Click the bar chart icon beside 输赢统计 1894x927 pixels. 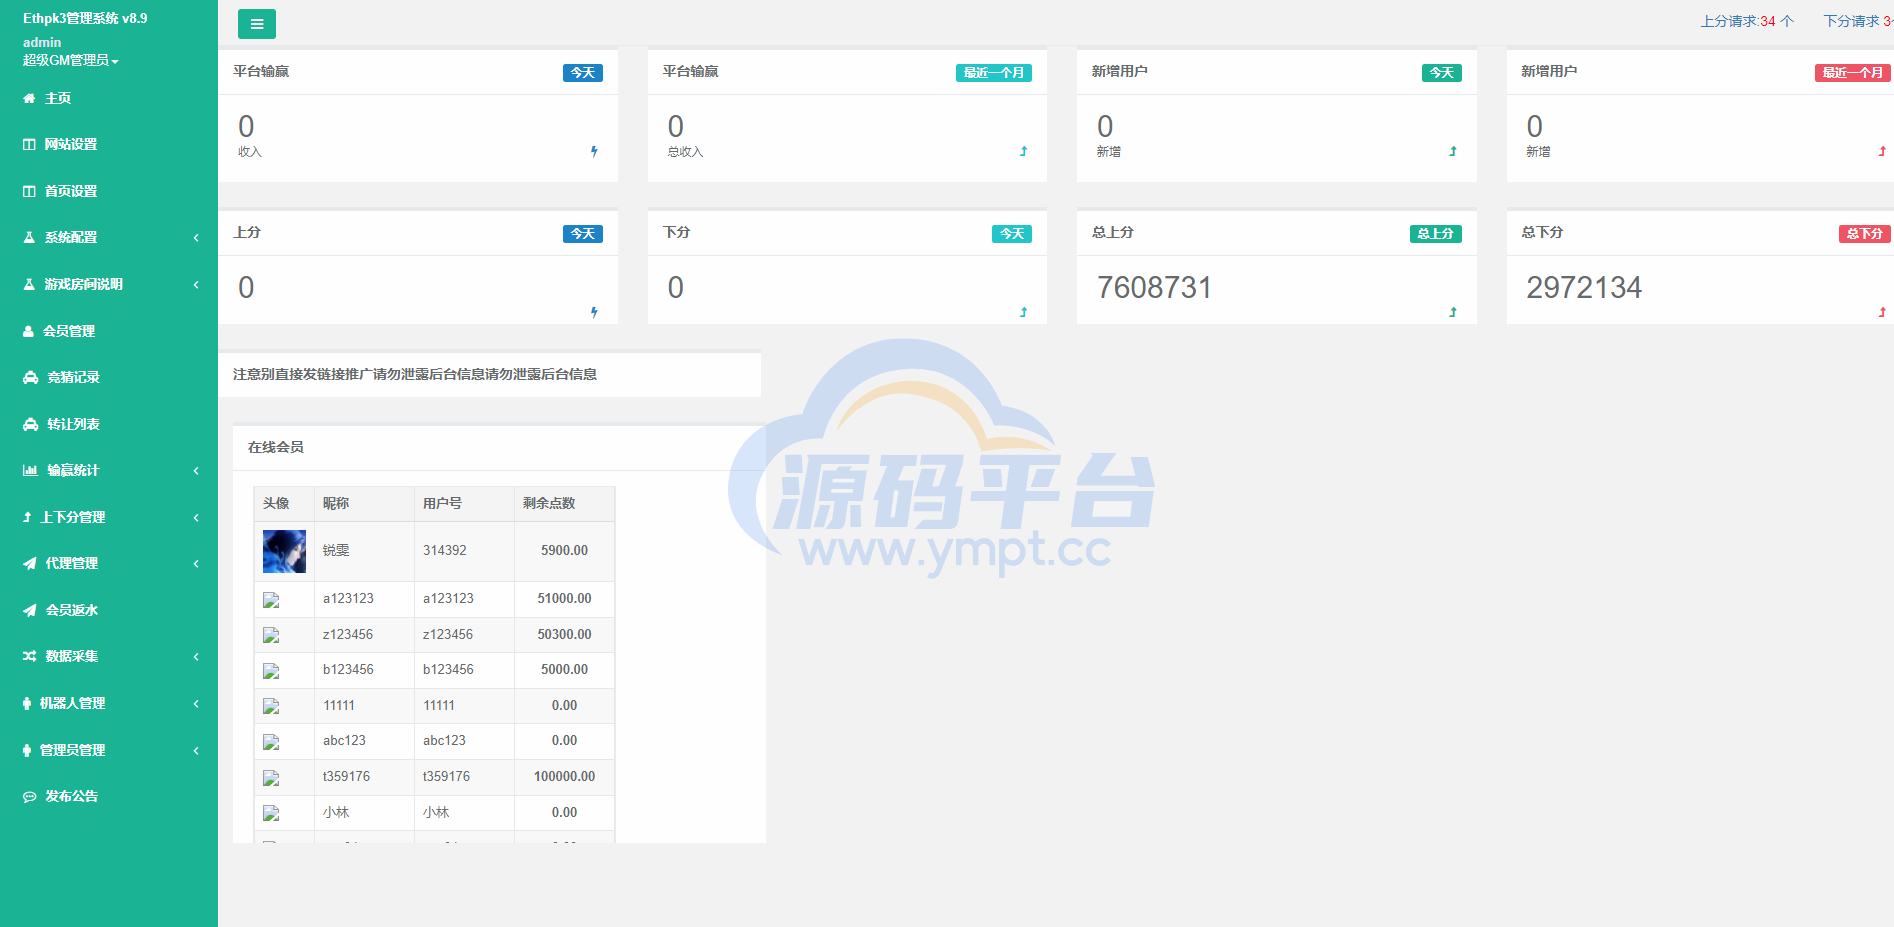tap(30, 470)
